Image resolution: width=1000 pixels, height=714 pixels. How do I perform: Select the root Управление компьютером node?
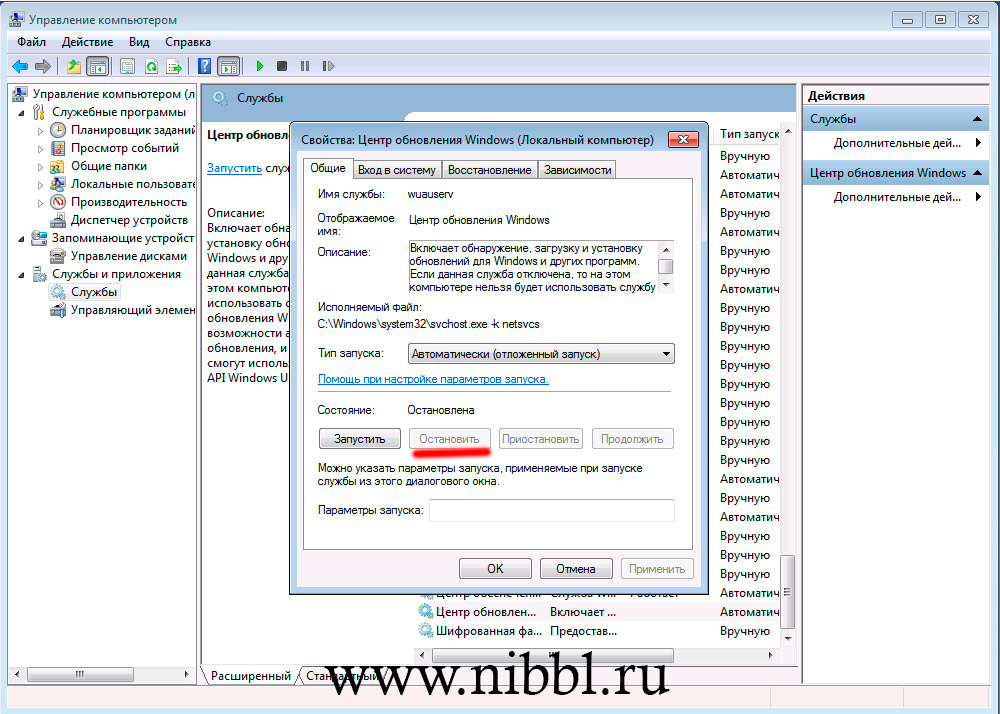click(x=114, y=94)
